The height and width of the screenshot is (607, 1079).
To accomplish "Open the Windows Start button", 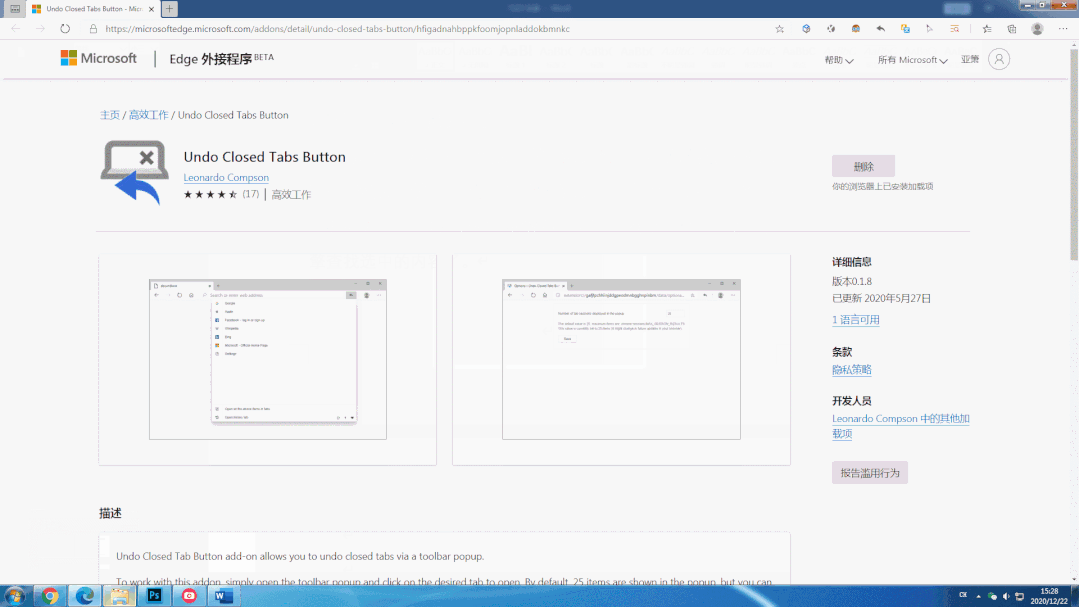I will click(x=15, y=596).
